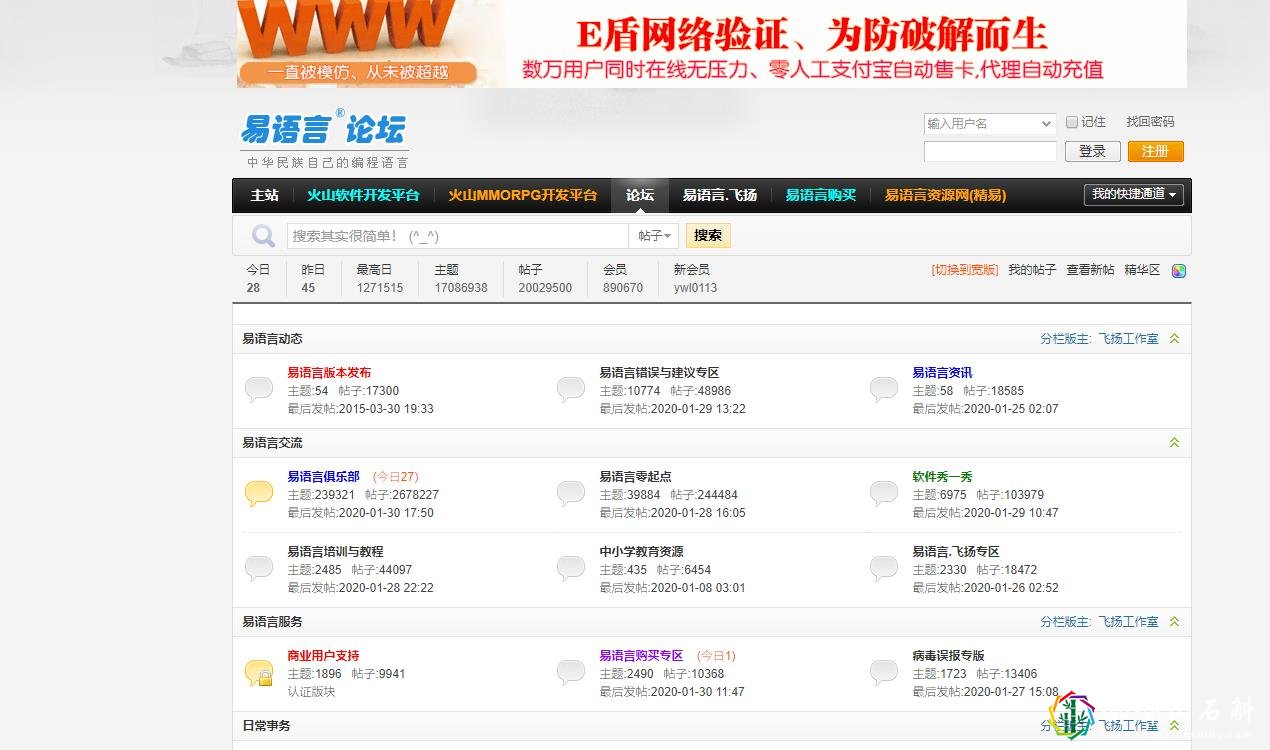This screenshot has height=750, width=1270.
Task: Click the 易语言错误与建议专区 bubble icon
Action: point(571,389)
